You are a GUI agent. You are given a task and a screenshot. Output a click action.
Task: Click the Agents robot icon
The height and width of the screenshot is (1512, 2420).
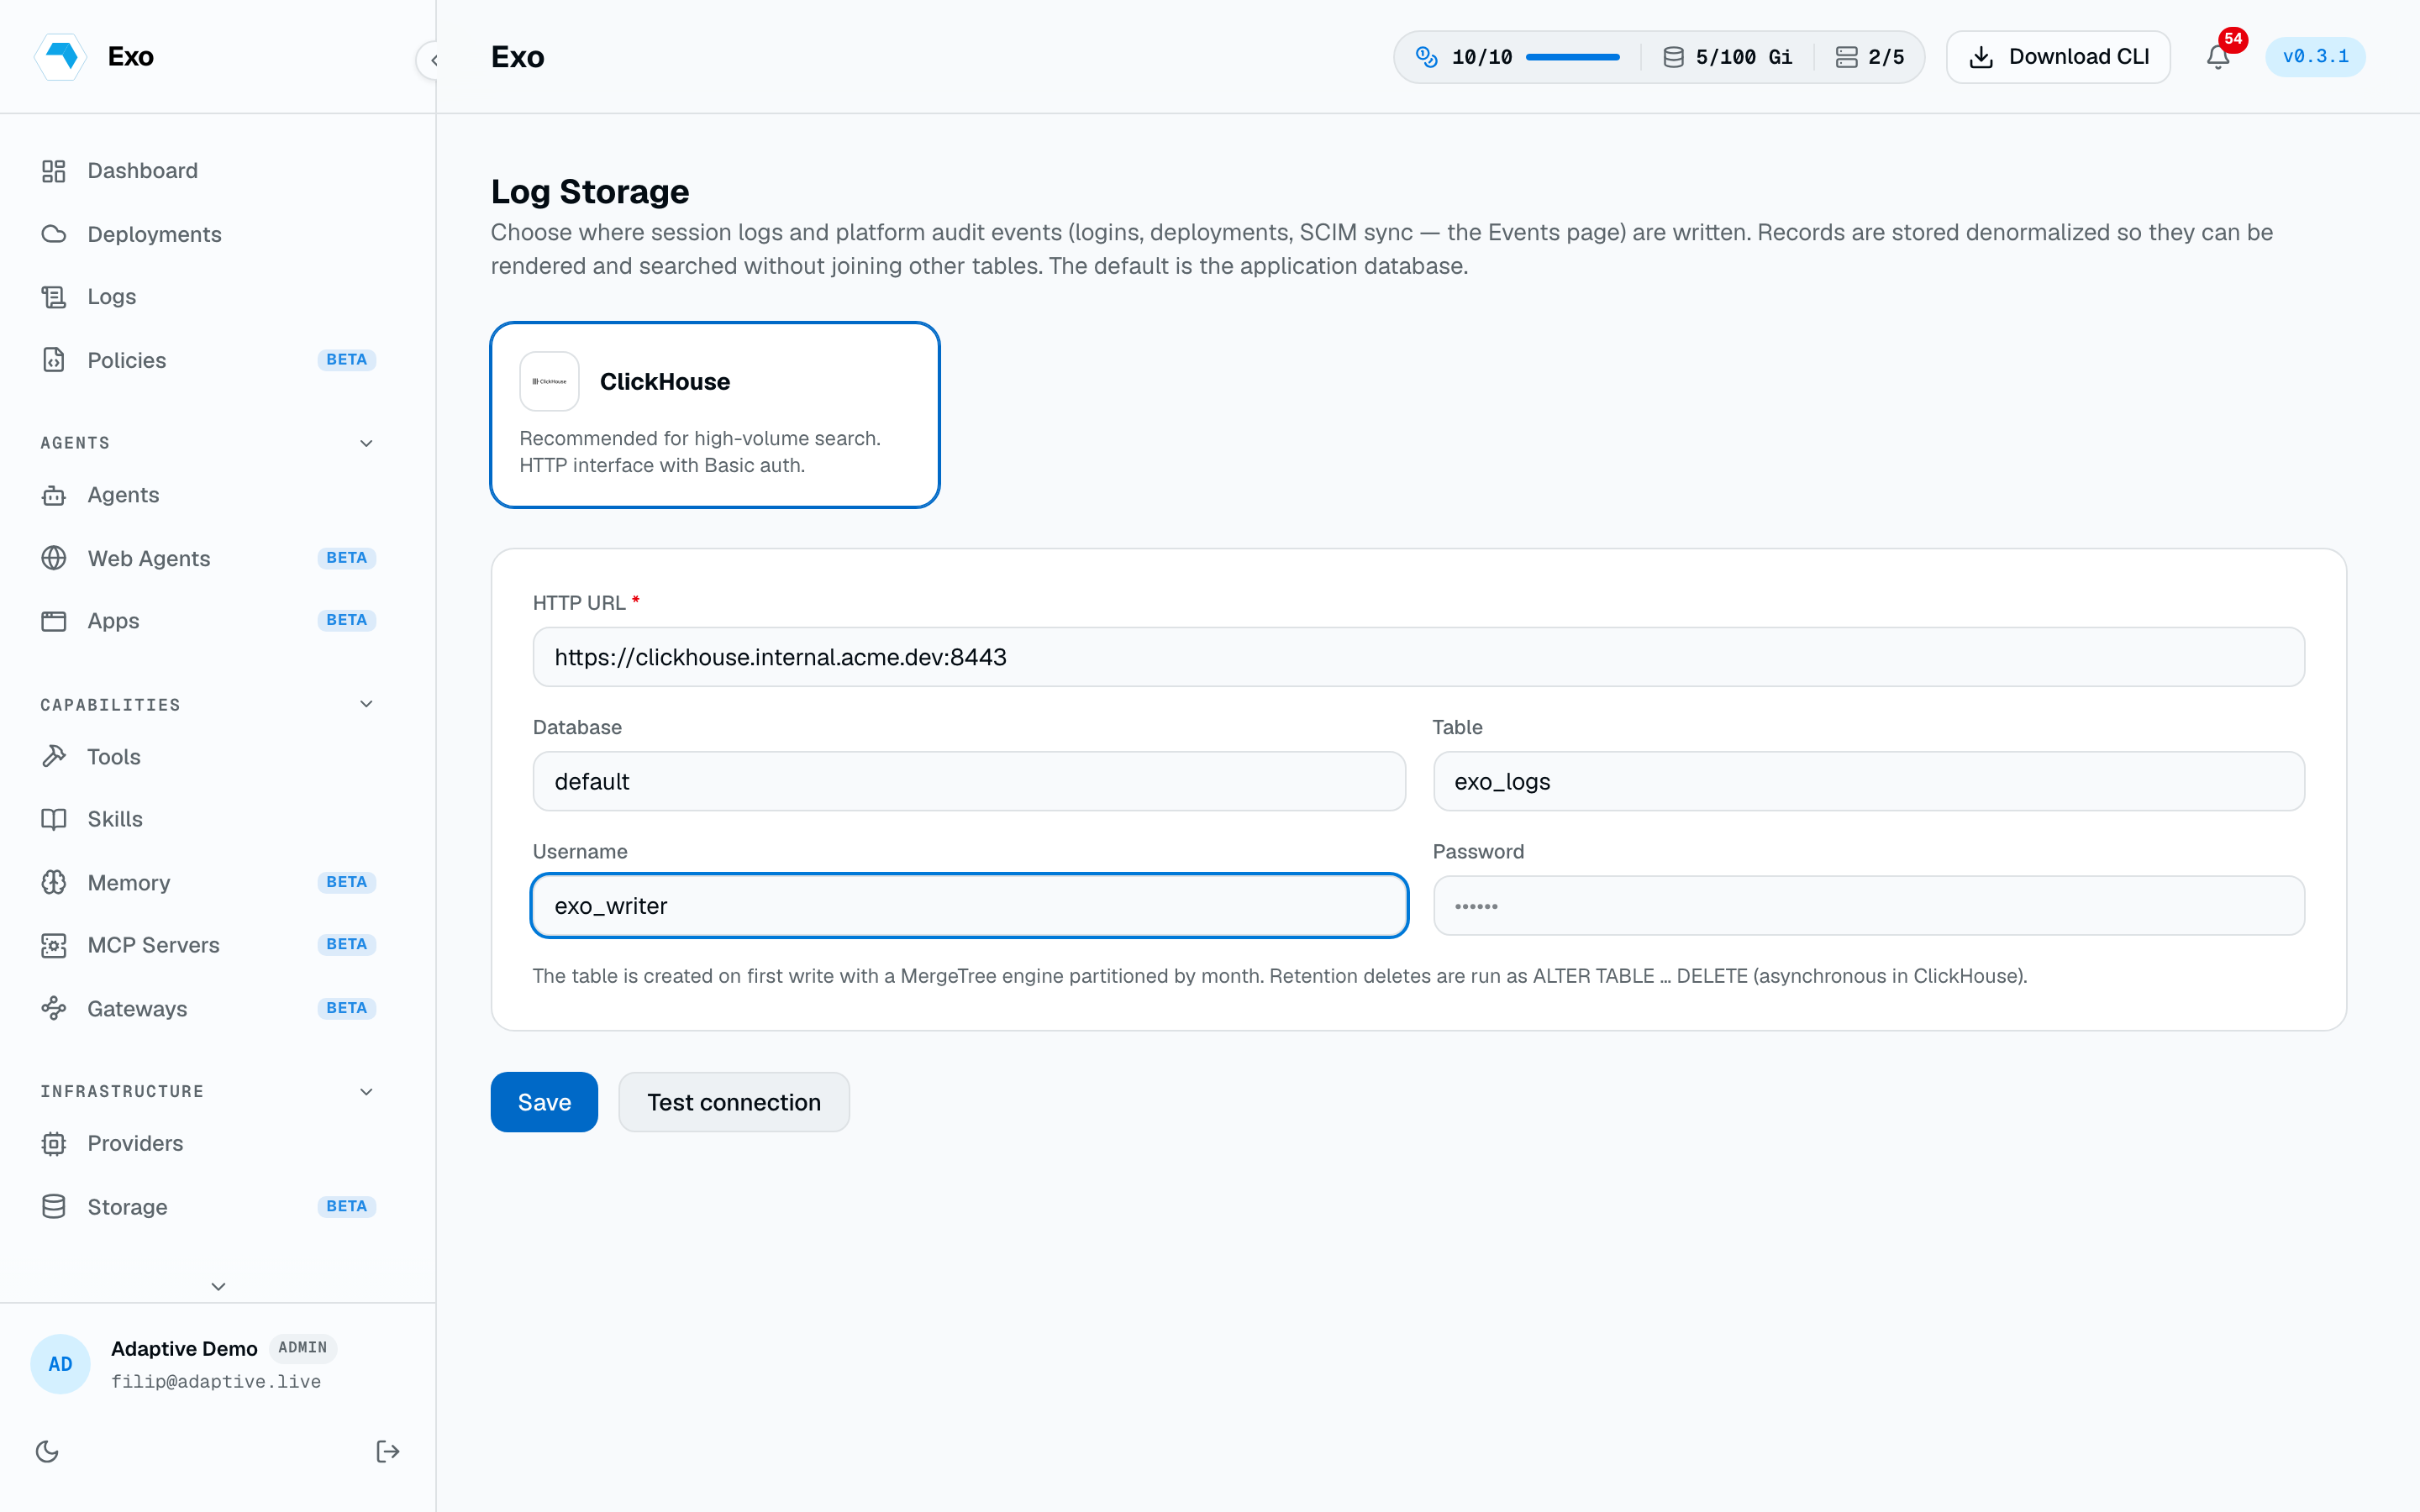[54, 495]
